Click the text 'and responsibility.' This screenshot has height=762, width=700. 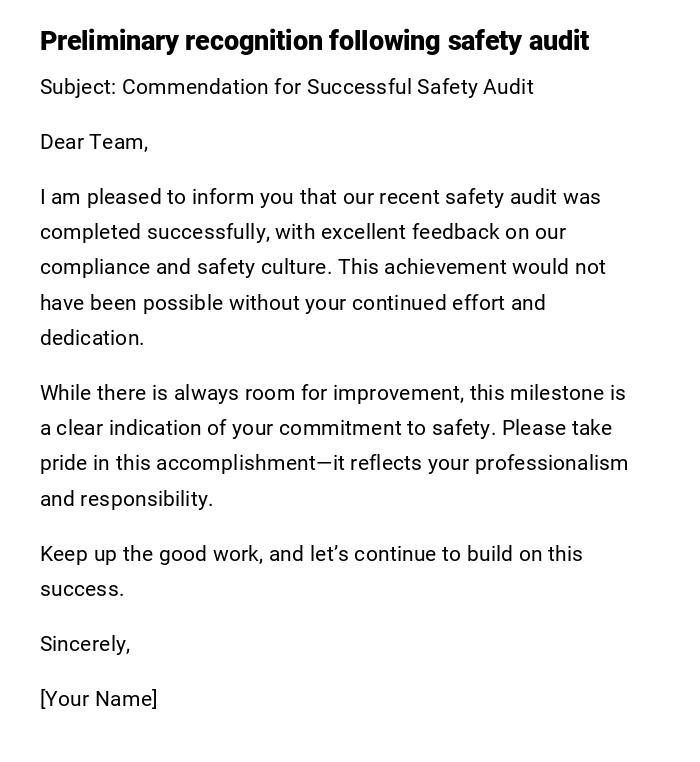tap(126, 499)
